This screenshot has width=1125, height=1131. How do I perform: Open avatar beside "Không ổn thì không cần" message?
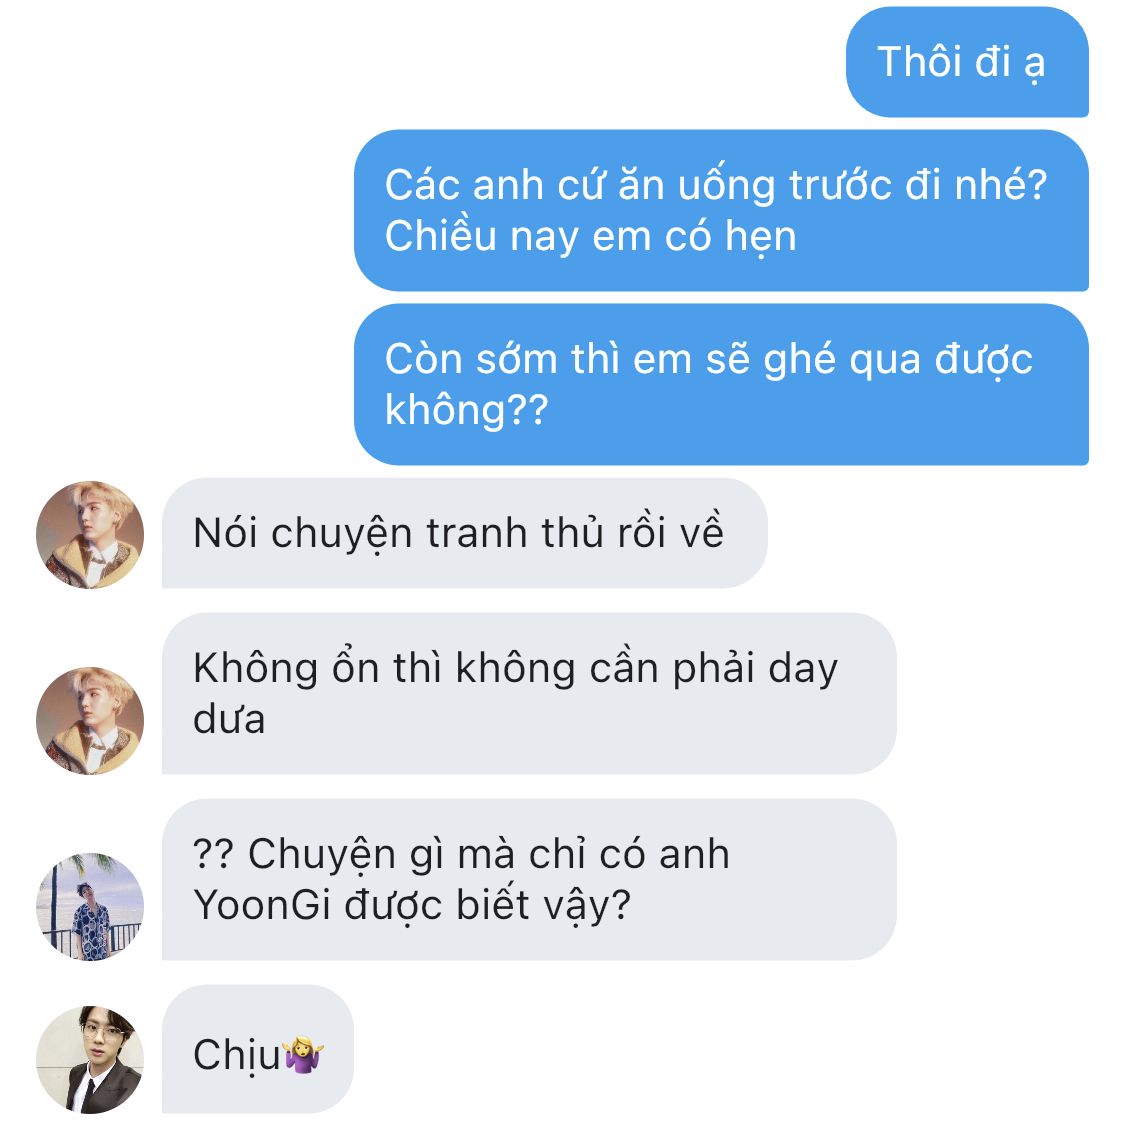coord(90,721)
